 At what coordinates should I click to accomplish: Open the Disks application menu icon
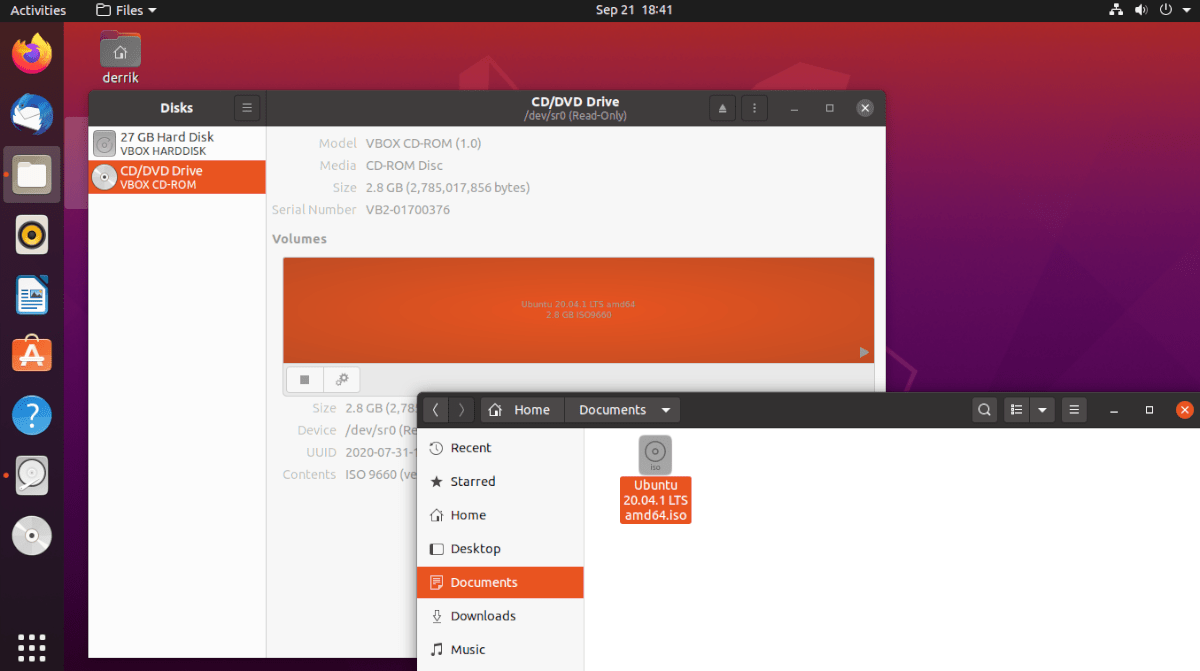pos(246,107)
